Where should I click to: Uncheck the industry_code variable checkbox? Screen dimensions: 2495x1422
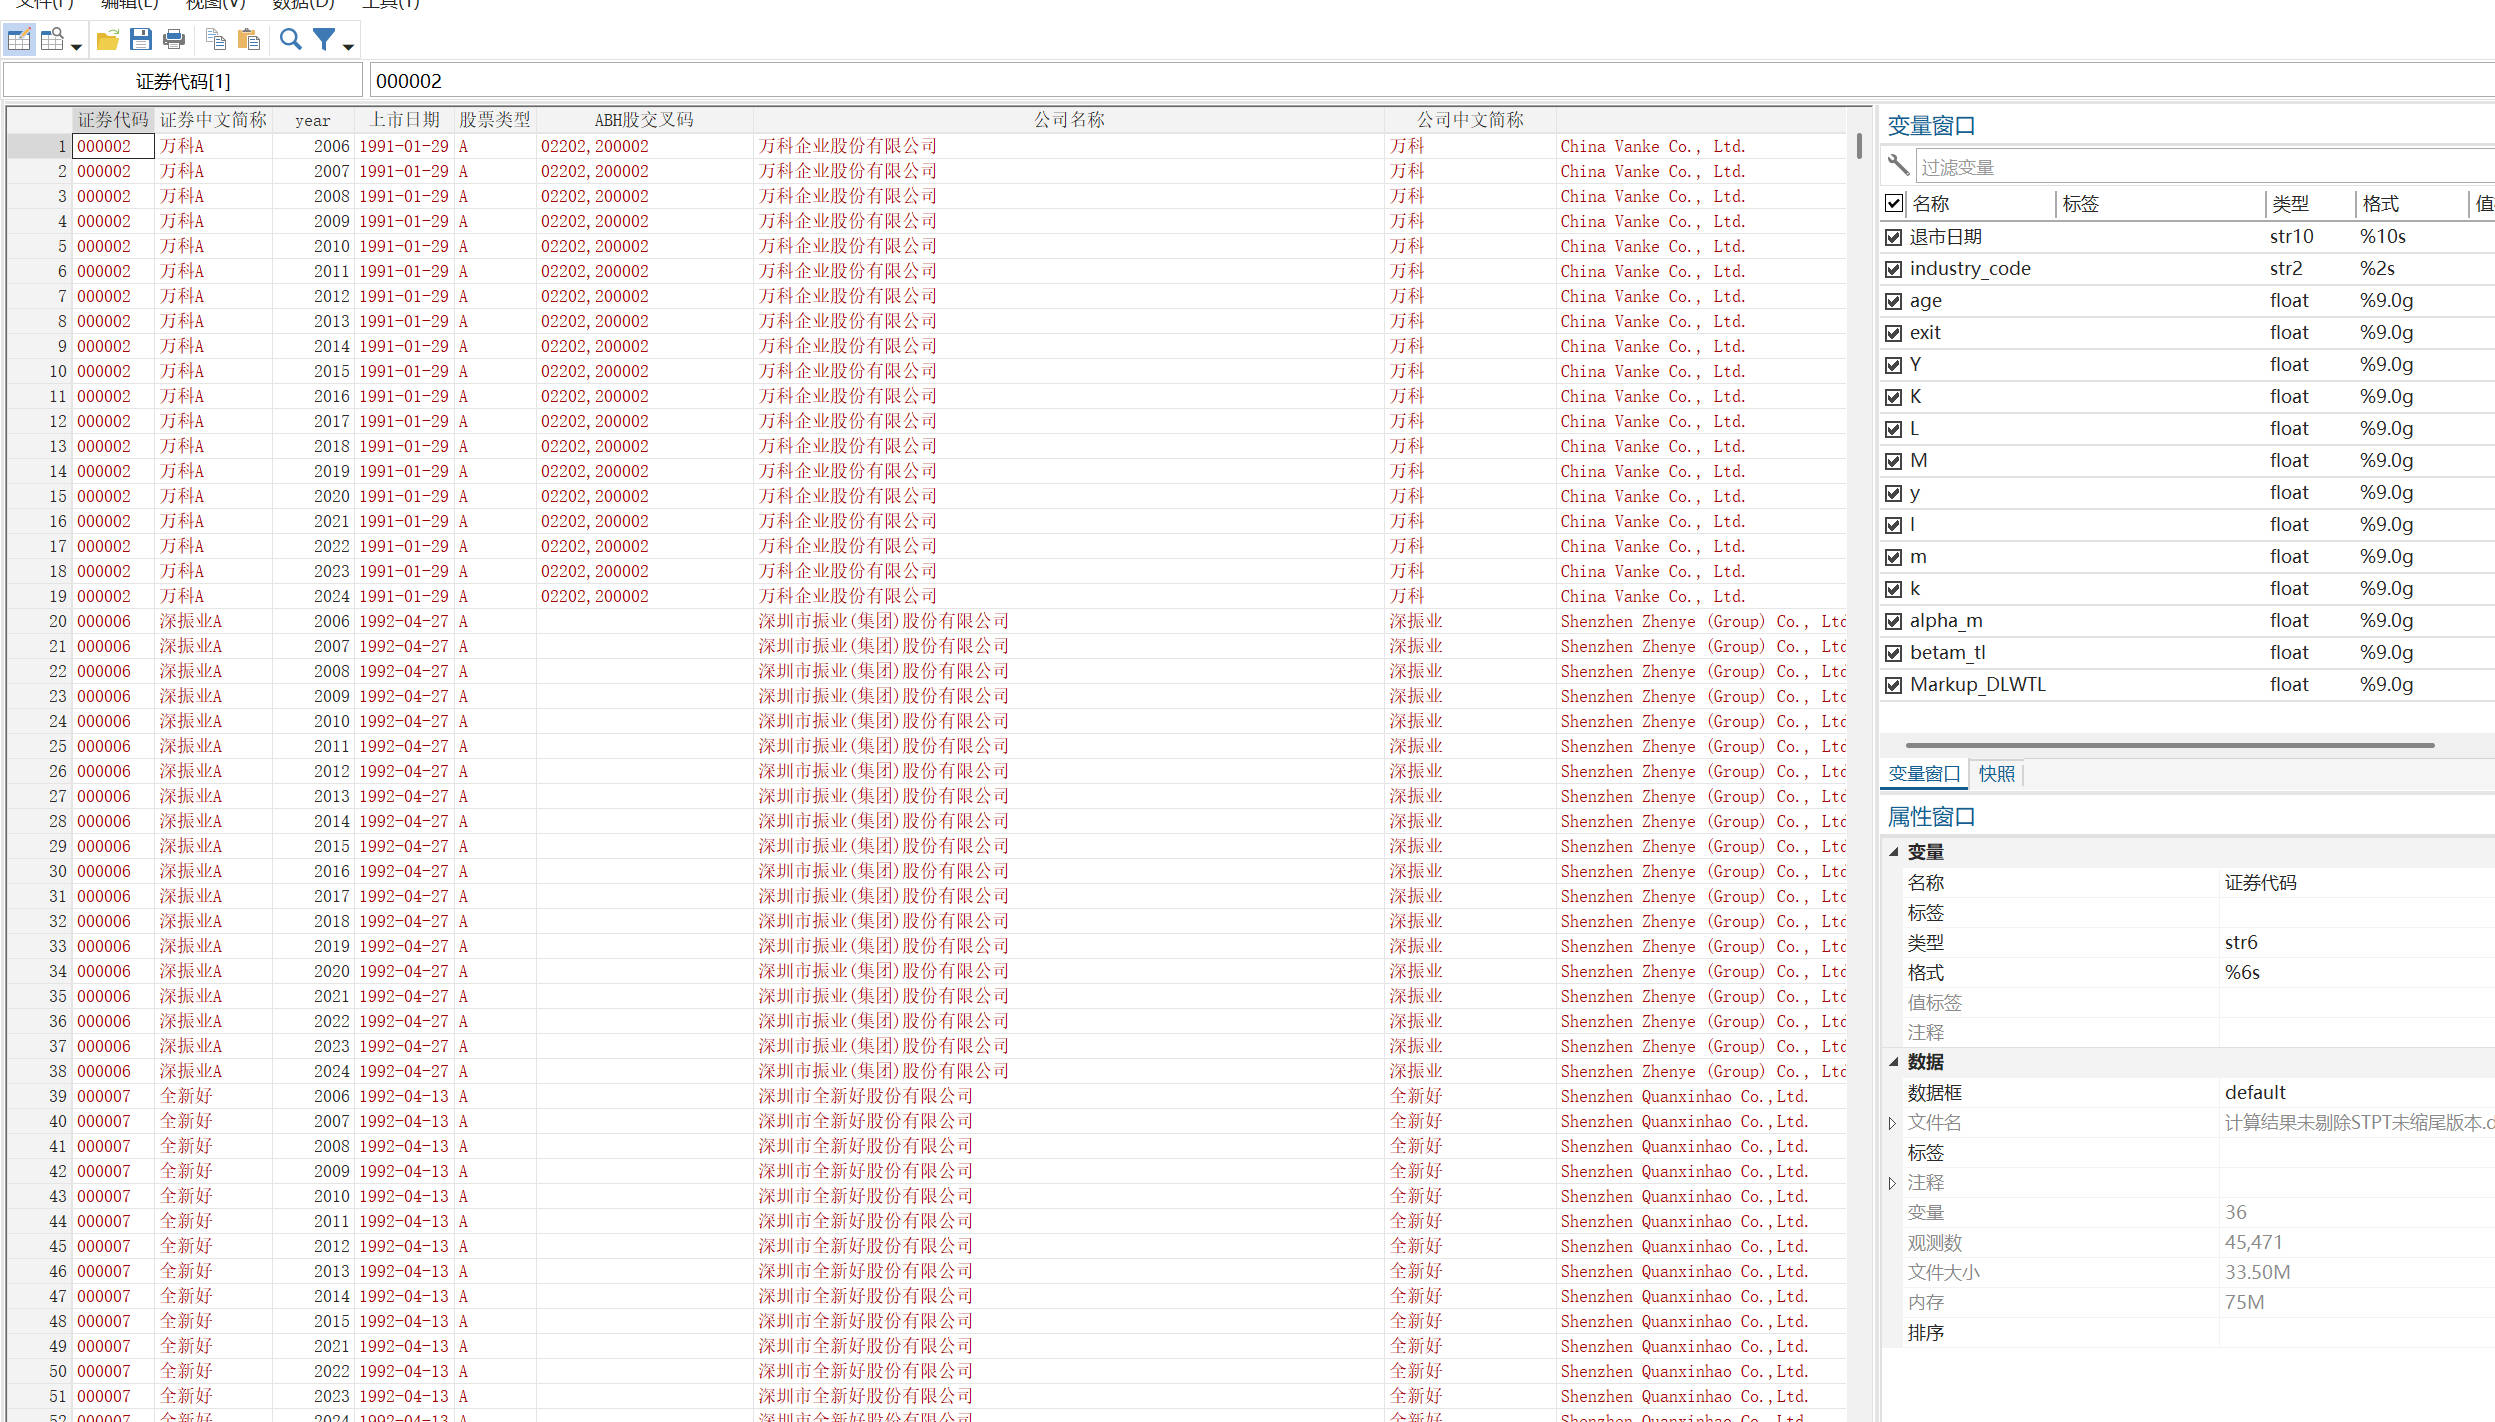click(x=1893, y=269)
